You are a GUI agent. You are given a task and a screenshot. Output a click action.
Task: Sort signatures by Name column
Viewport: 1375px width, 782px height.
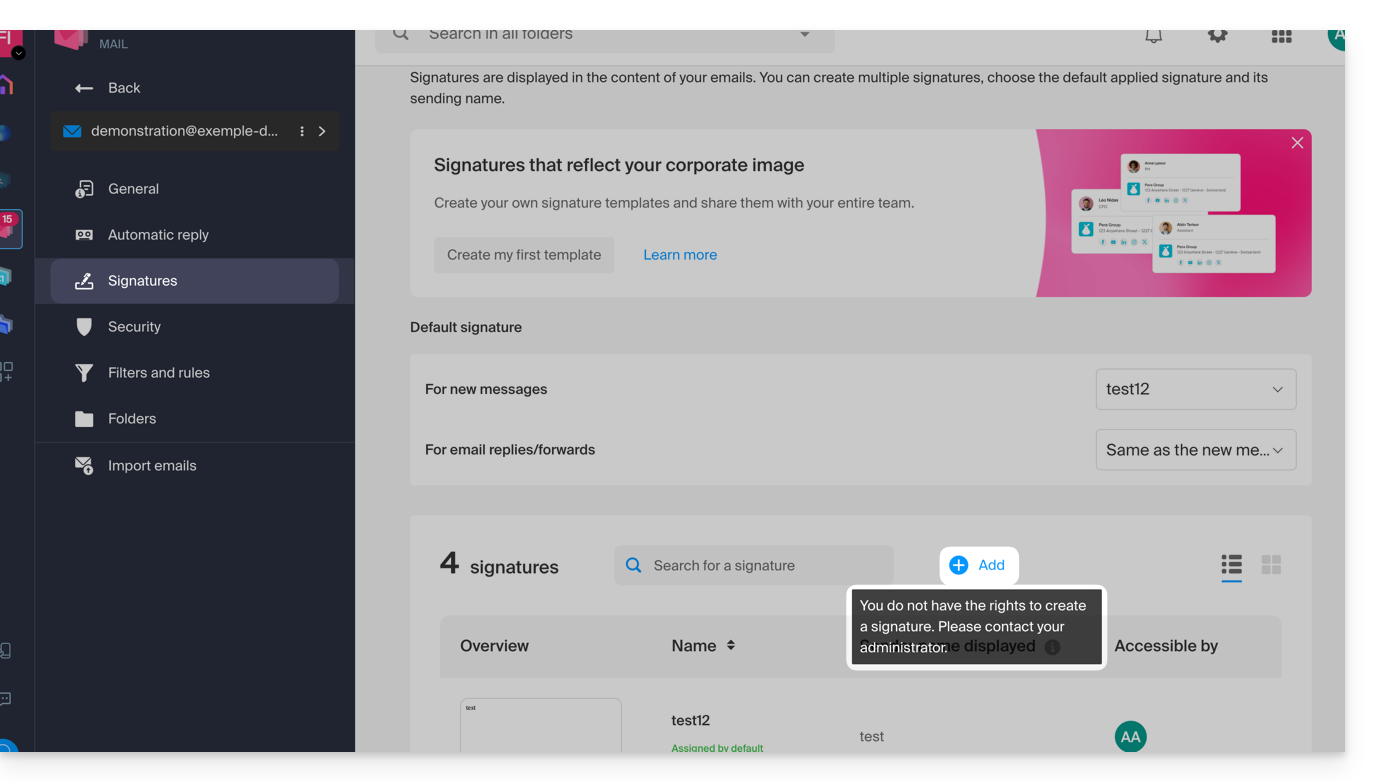730,645
